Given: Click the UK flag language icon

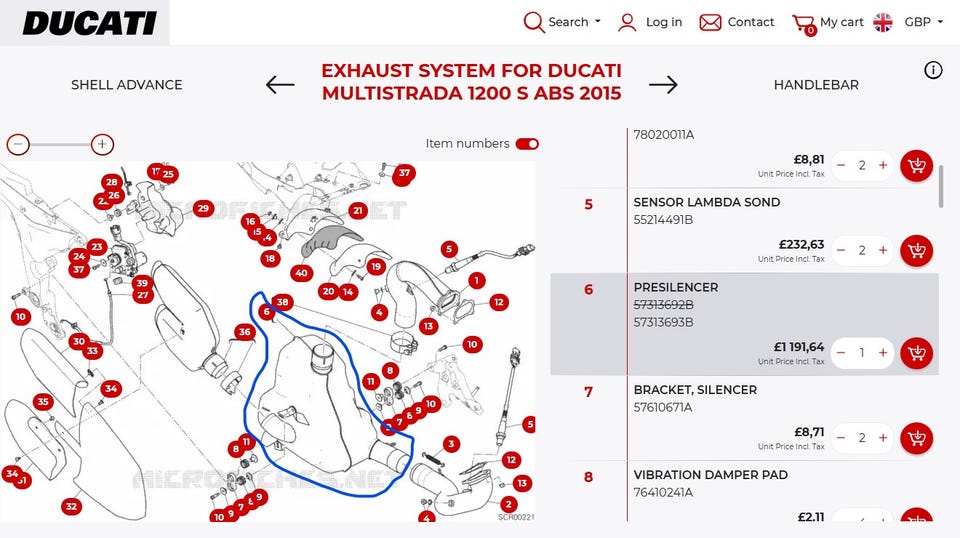Looking at the screenshot, I should coord(883,23).
